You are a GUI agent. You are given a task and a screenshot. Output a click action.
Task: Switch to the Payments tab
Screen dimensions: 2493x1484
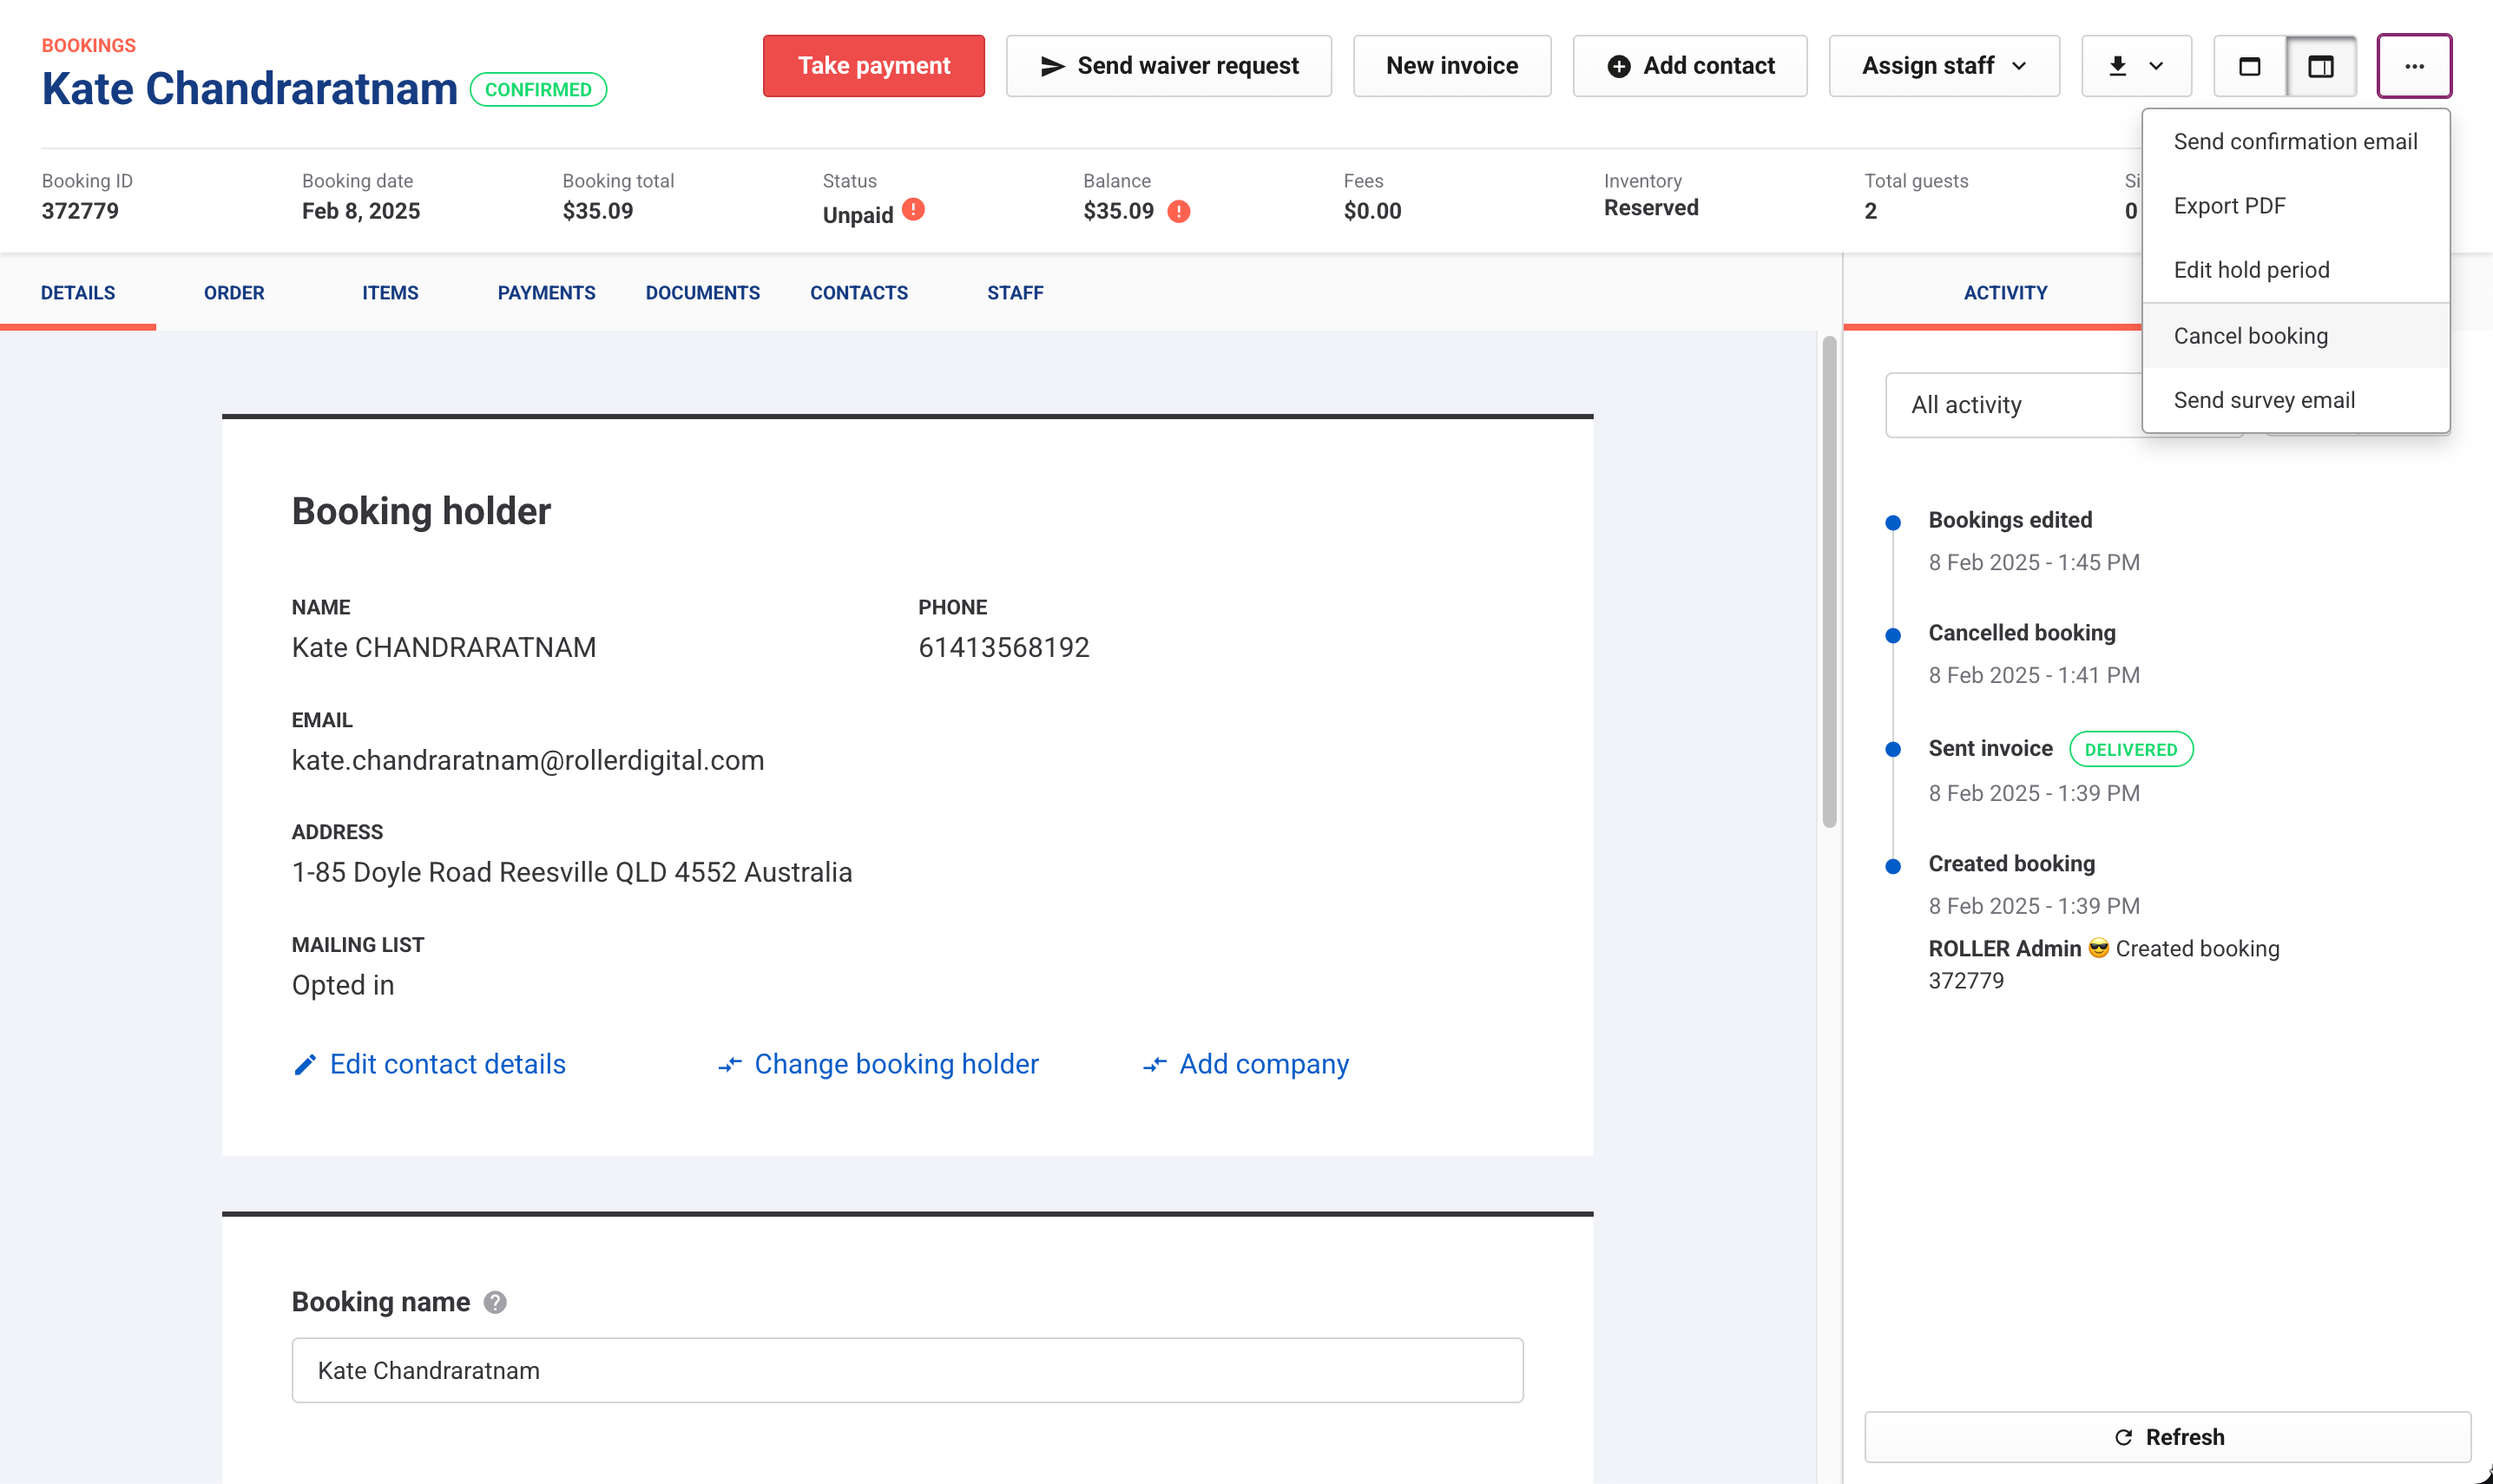[546, 293]
